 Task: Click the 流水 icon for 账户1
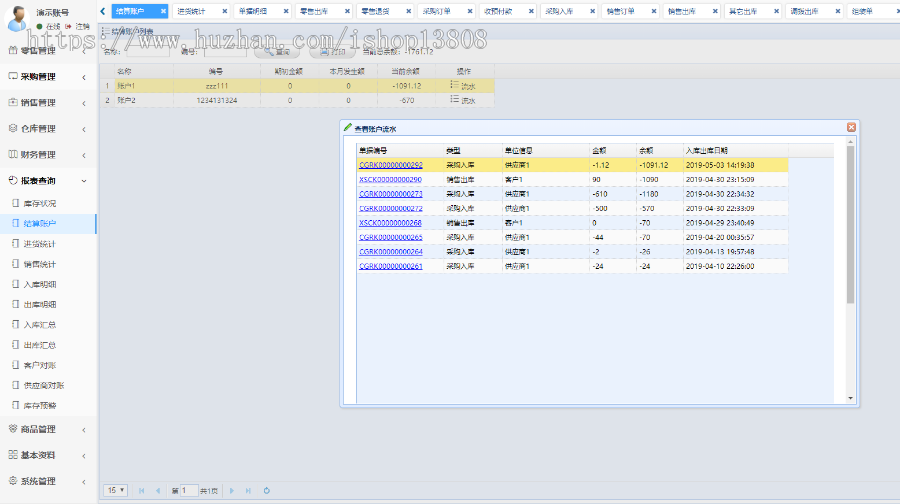tap(455, 86)
